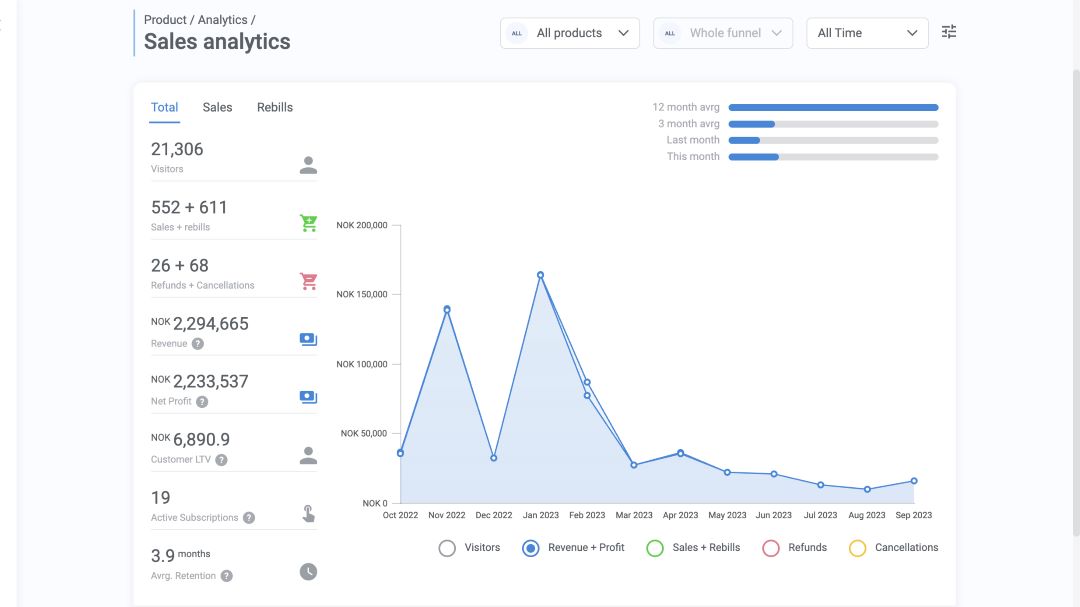
Task: Switch to the Rebills tab
Action: pos(275,107)
